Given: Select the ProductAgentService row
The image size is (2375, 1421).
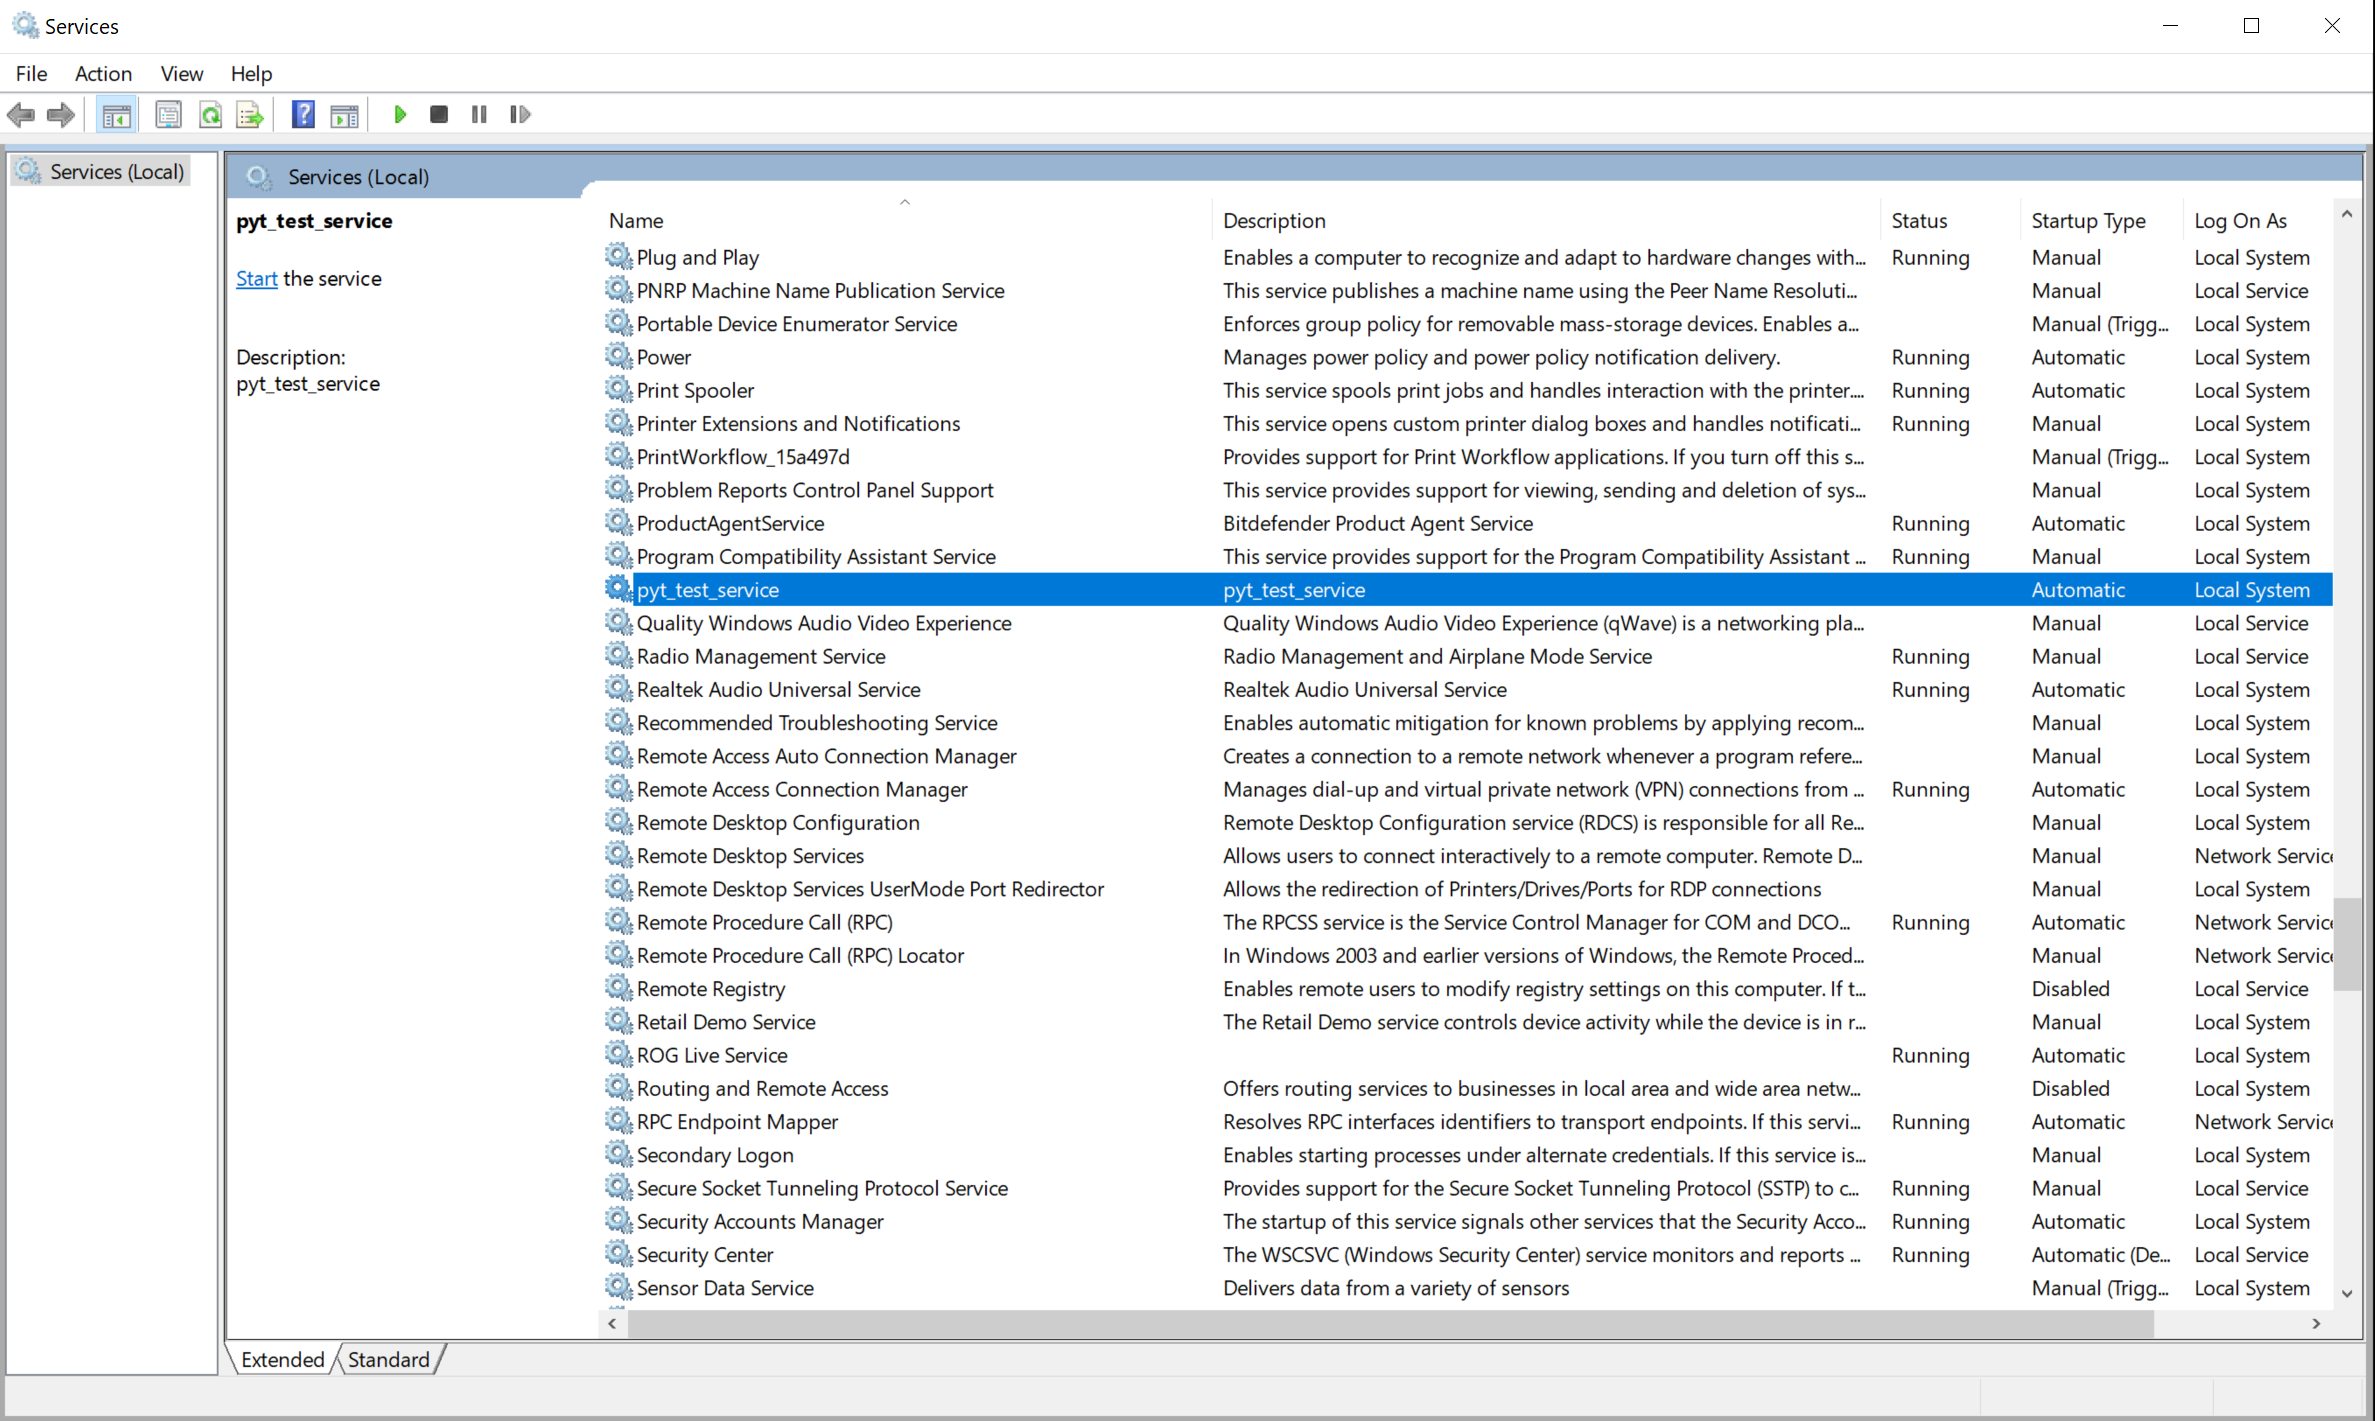Looking at the screenshot, I should click(1468, 523).
